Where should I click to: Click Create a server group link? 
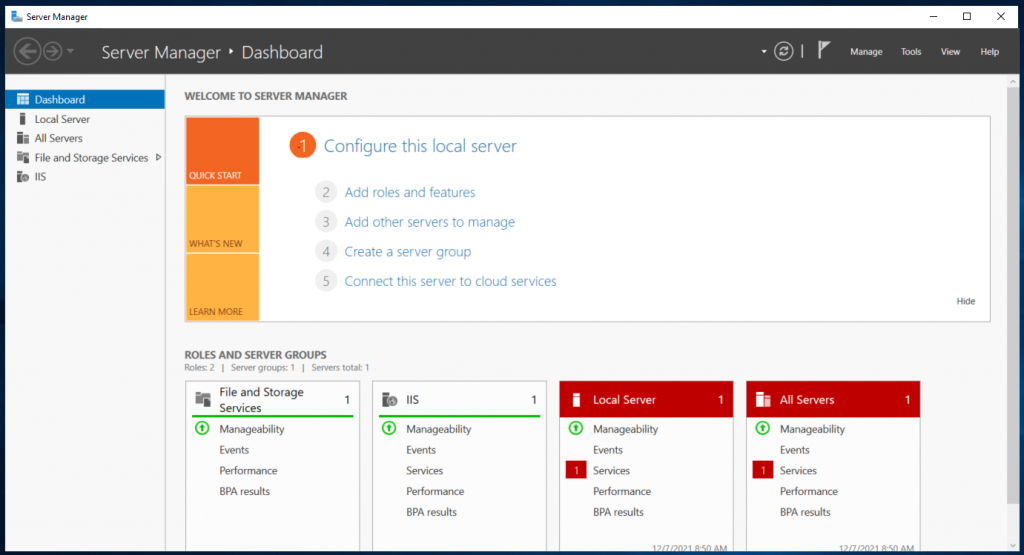coord(408,251)
